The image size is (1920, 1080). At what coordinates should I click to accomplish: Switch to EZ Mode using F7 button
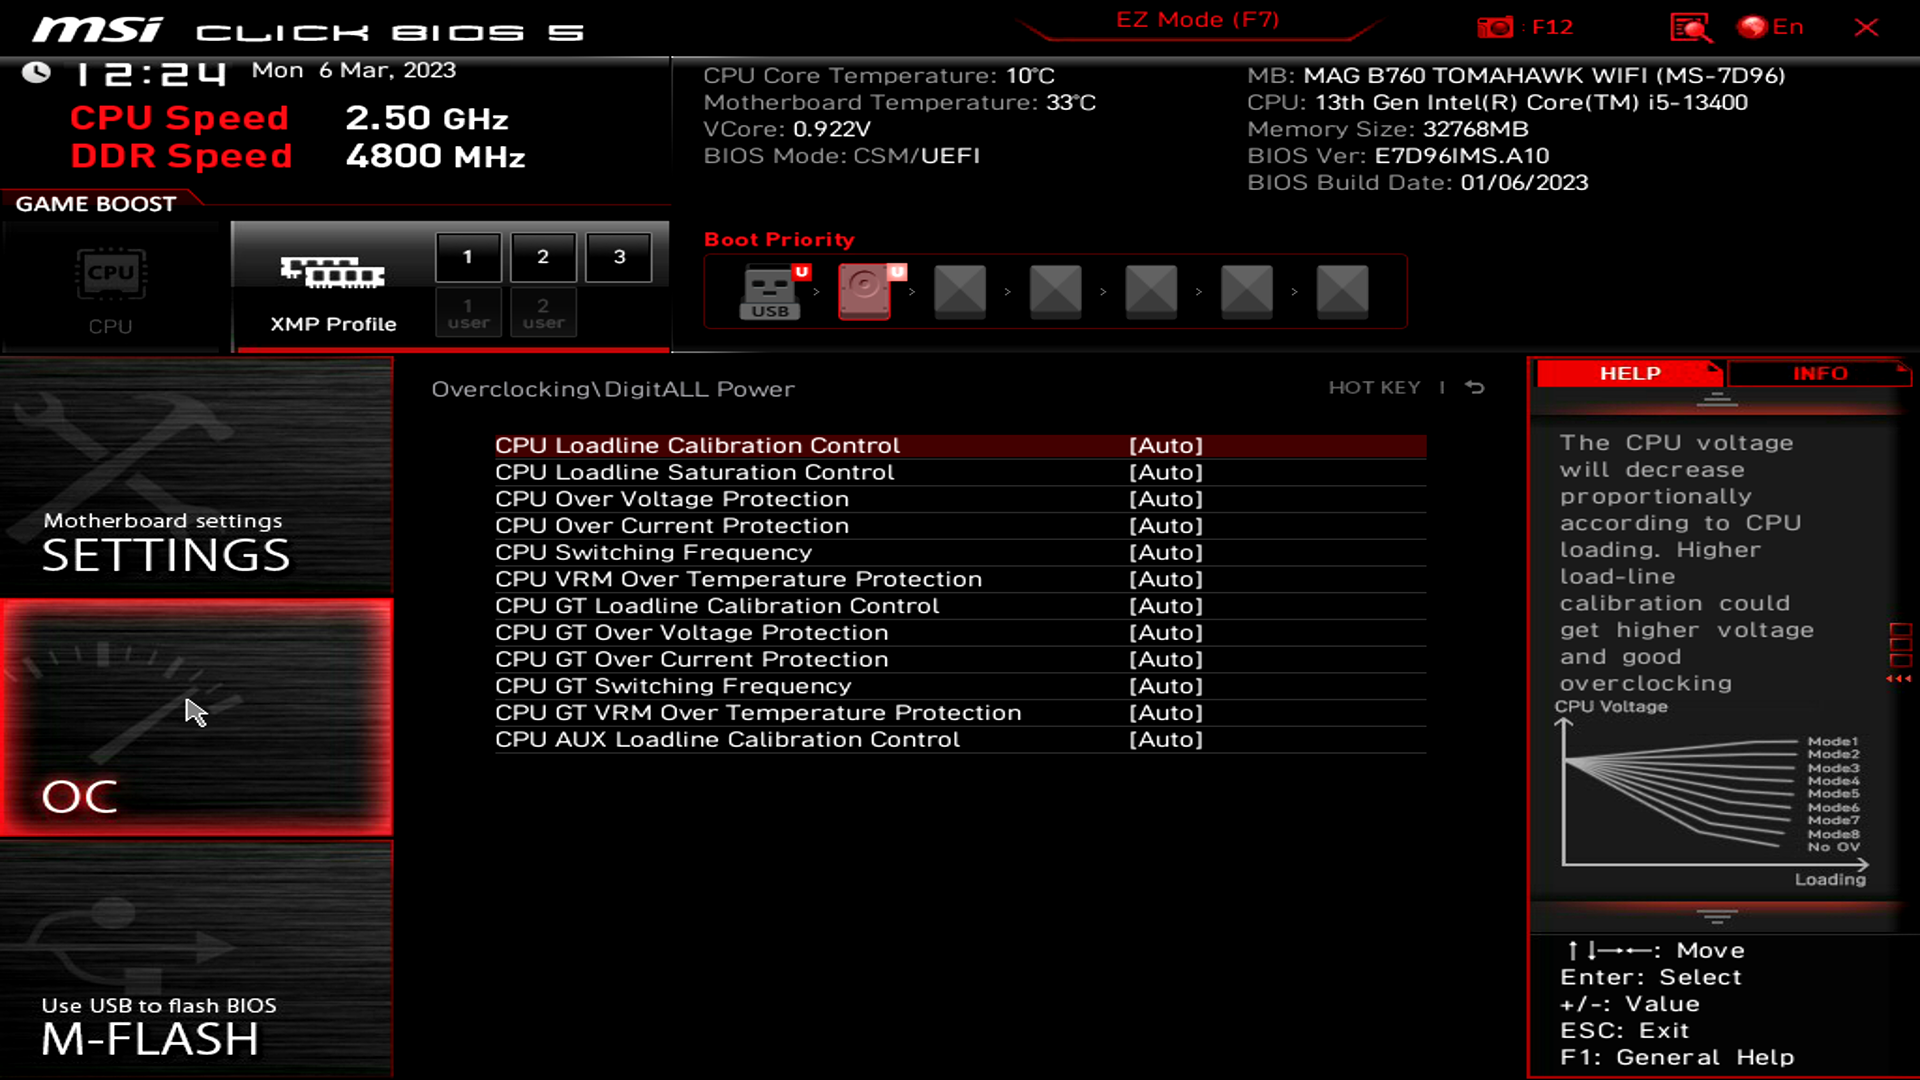click(x=1196, y=20)
